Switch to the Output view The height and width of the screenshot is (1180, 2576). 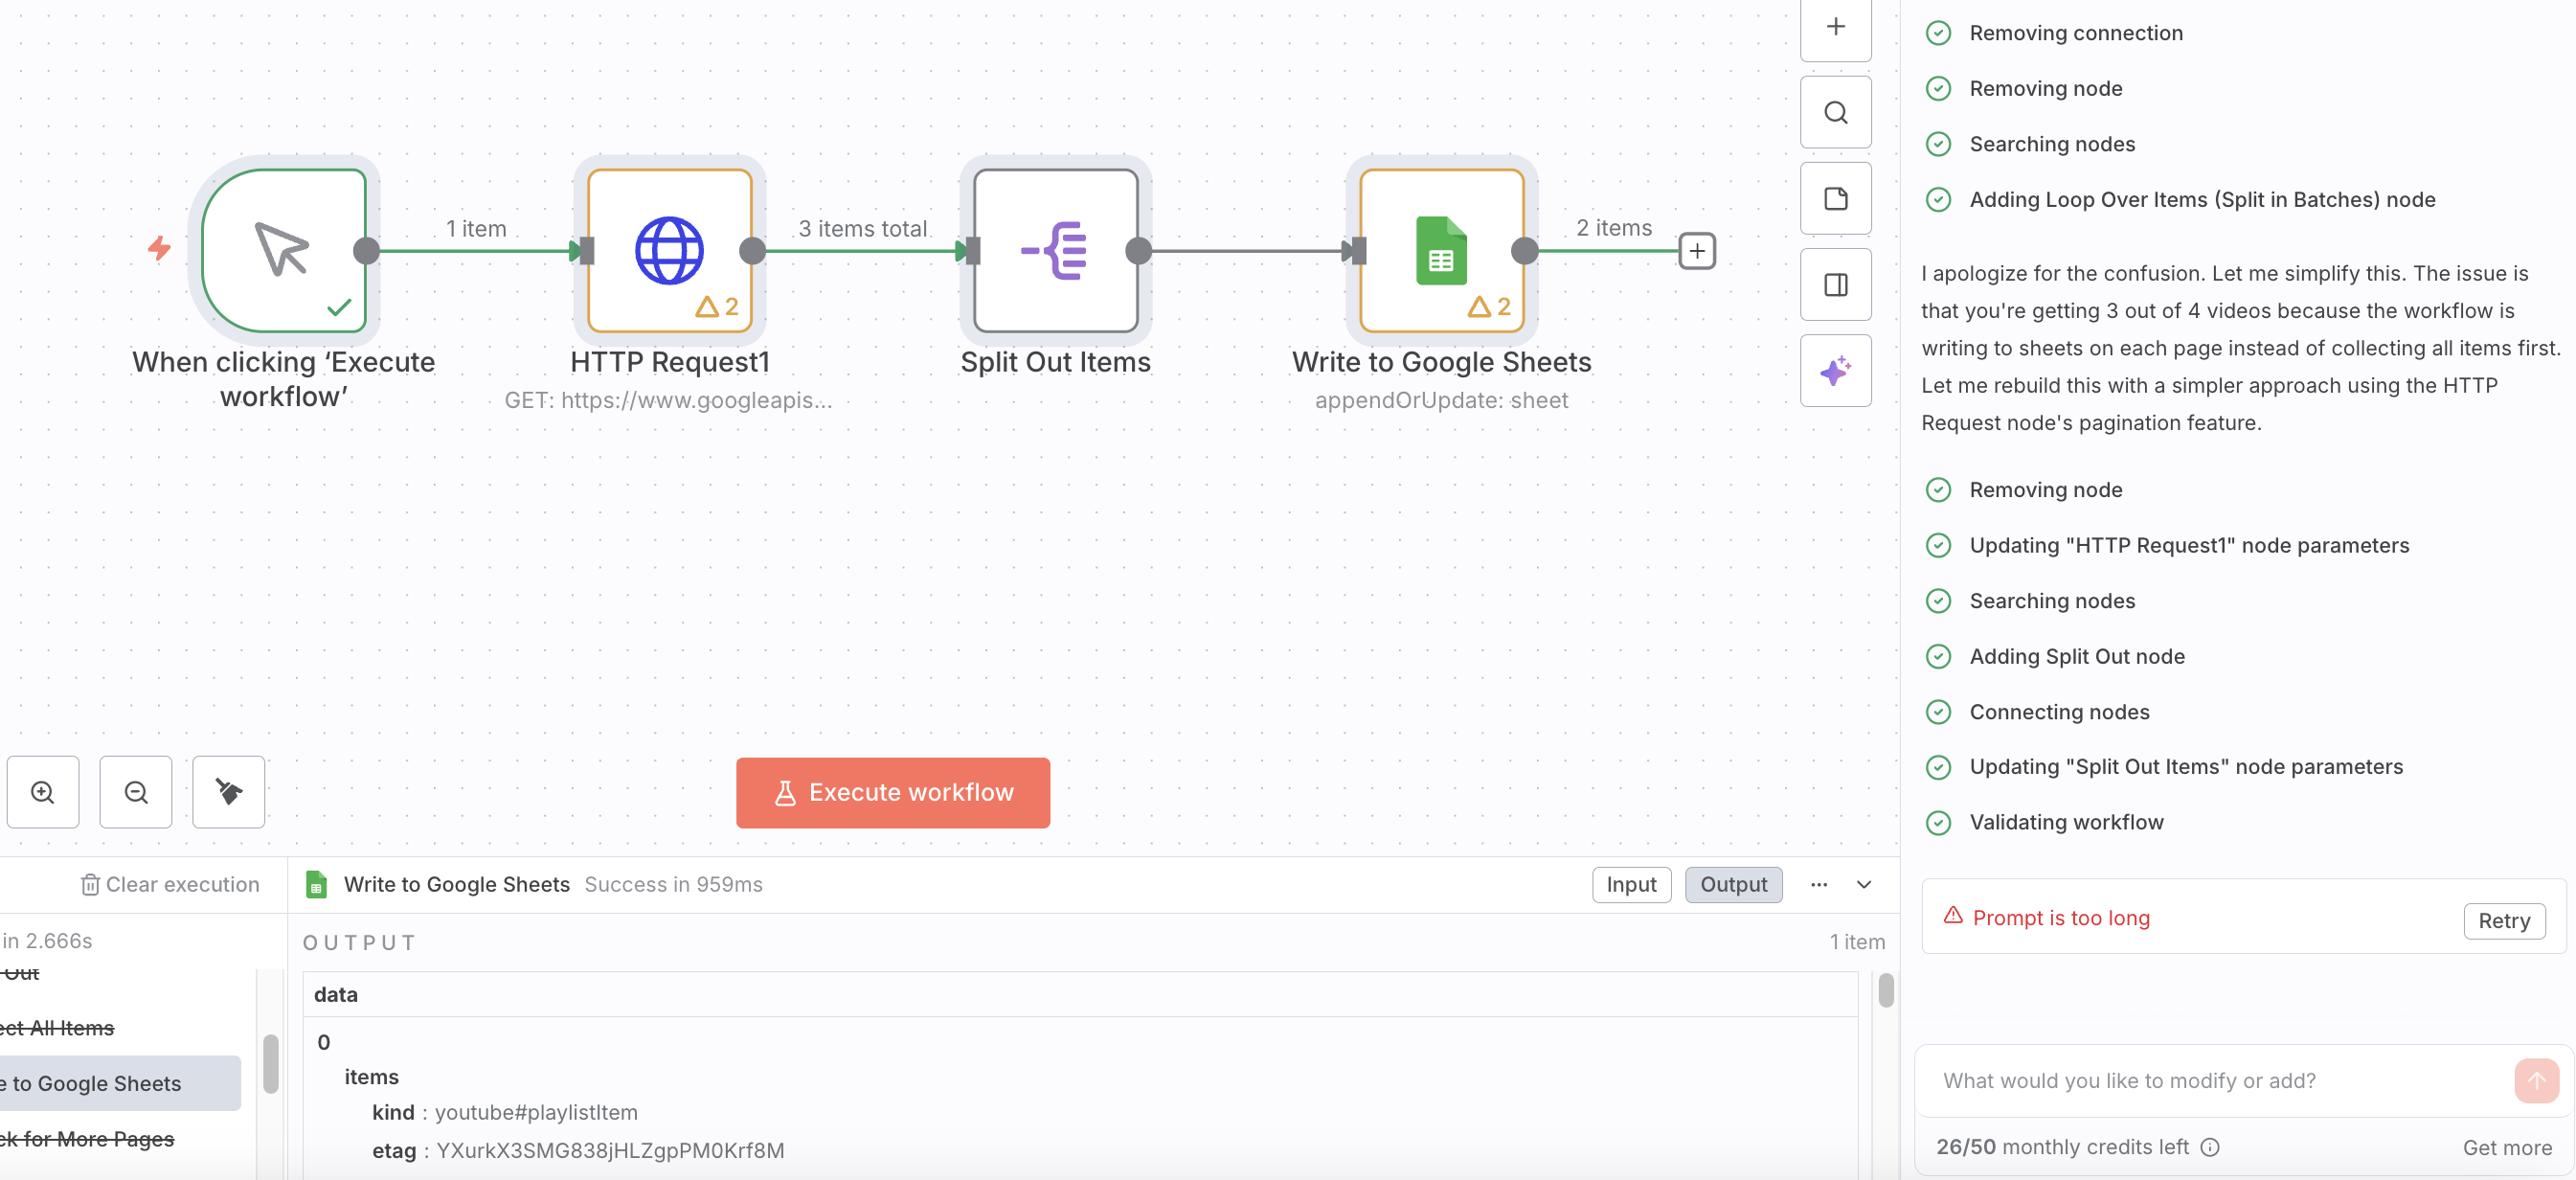tap(1733, 884)
